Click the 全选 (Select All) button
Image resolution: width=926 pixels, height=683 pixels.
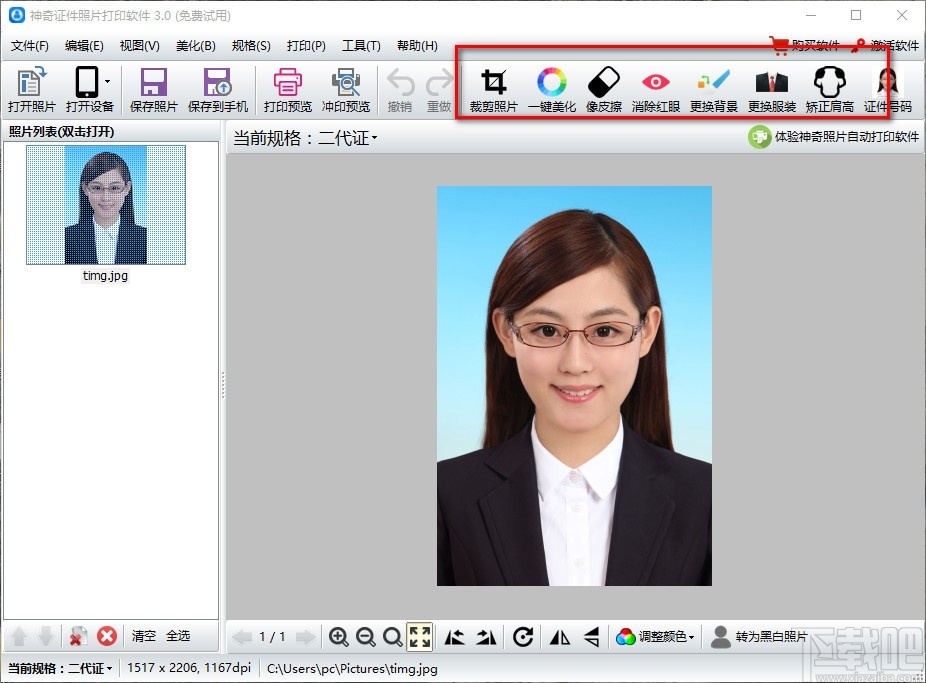pyautogui.click(x=178, y=636)
